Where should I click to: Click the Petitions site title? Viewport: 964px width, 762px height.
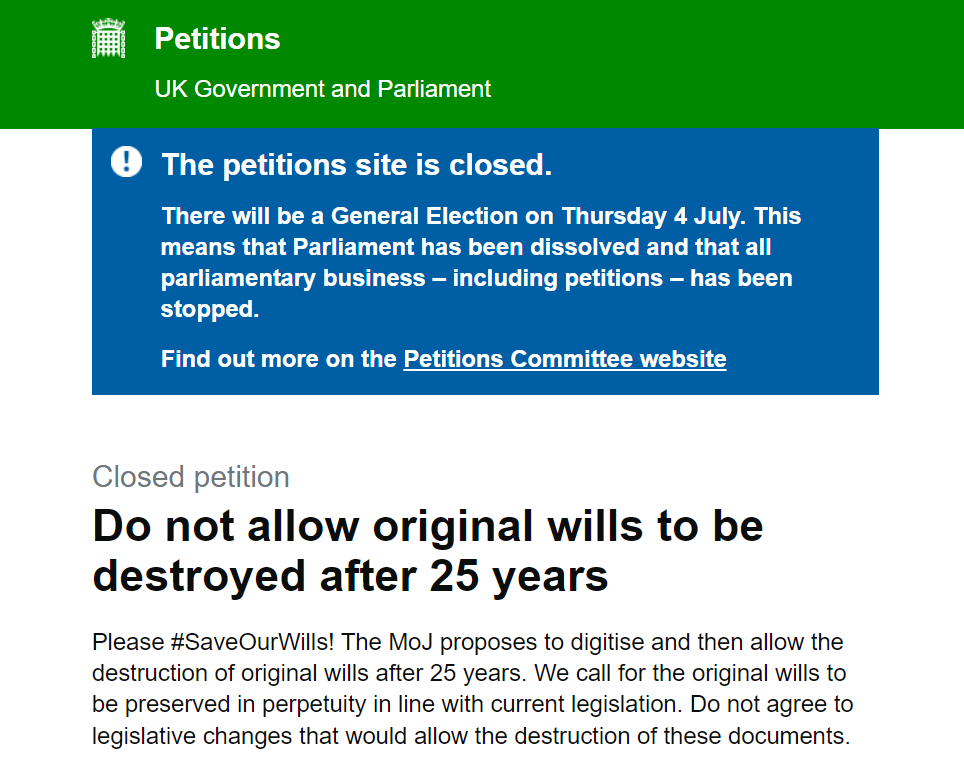click(216, 38)
